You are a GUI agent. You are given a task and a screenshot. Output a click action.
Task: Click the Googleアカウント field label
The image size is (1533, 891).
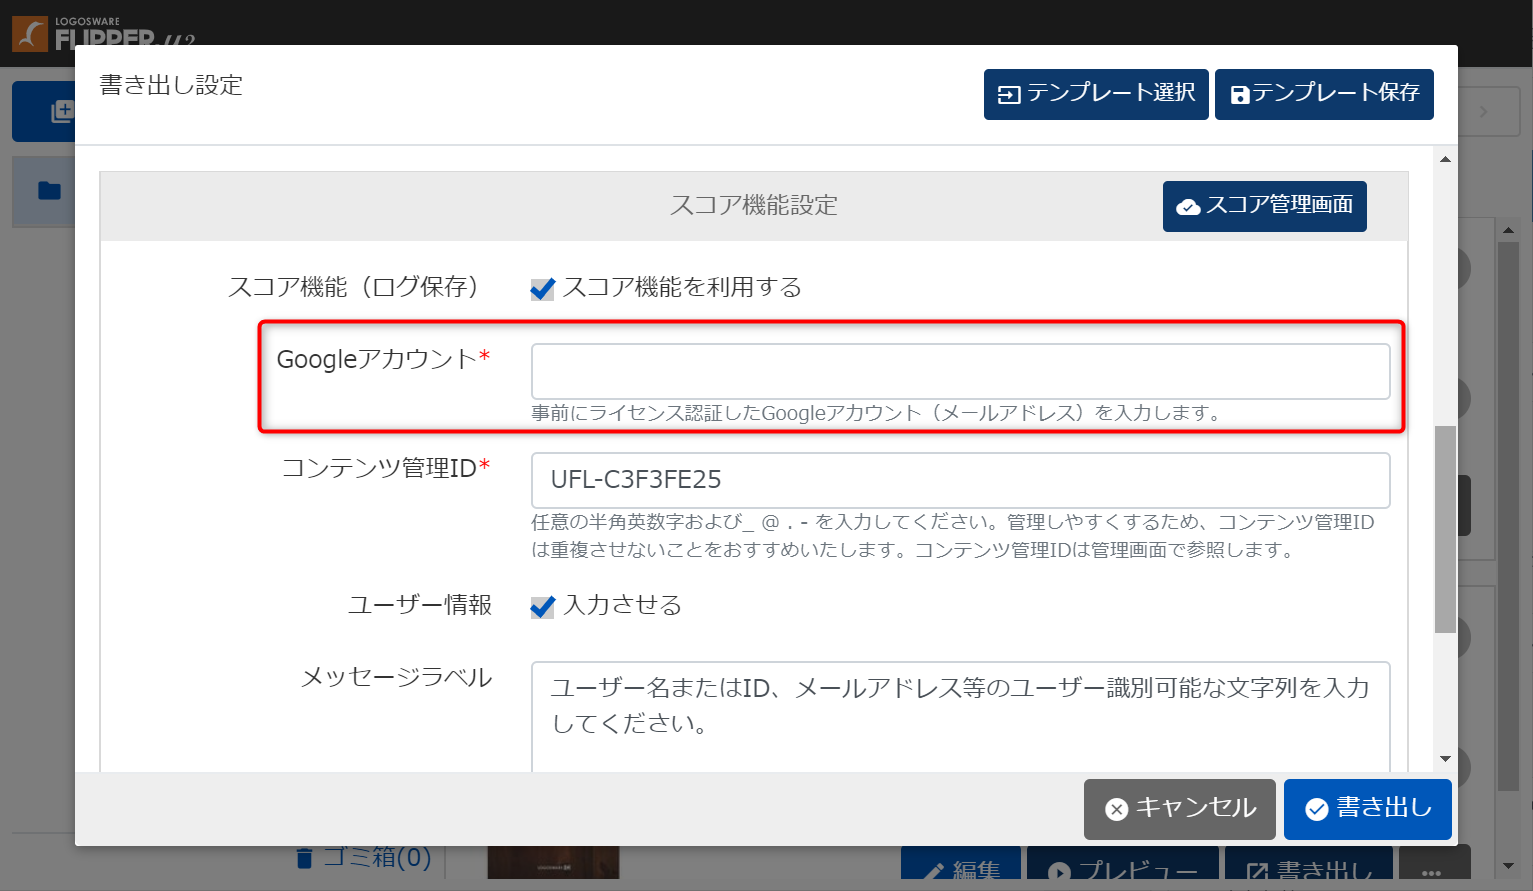pos(383,359)
